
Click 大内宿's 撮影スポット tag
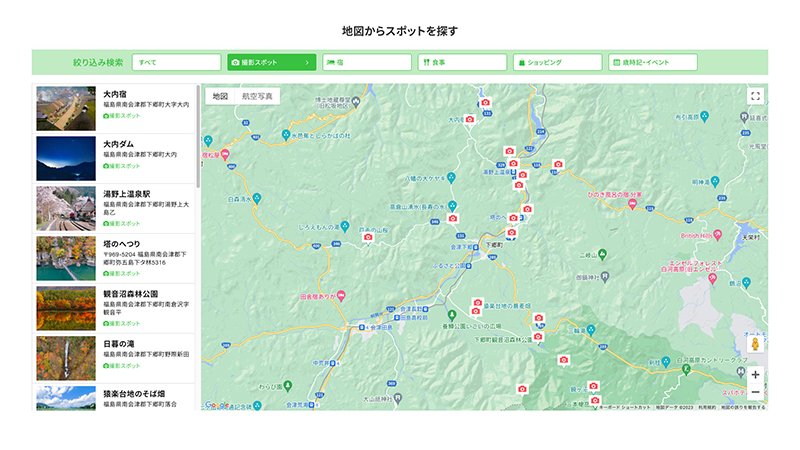coord(121,116)
